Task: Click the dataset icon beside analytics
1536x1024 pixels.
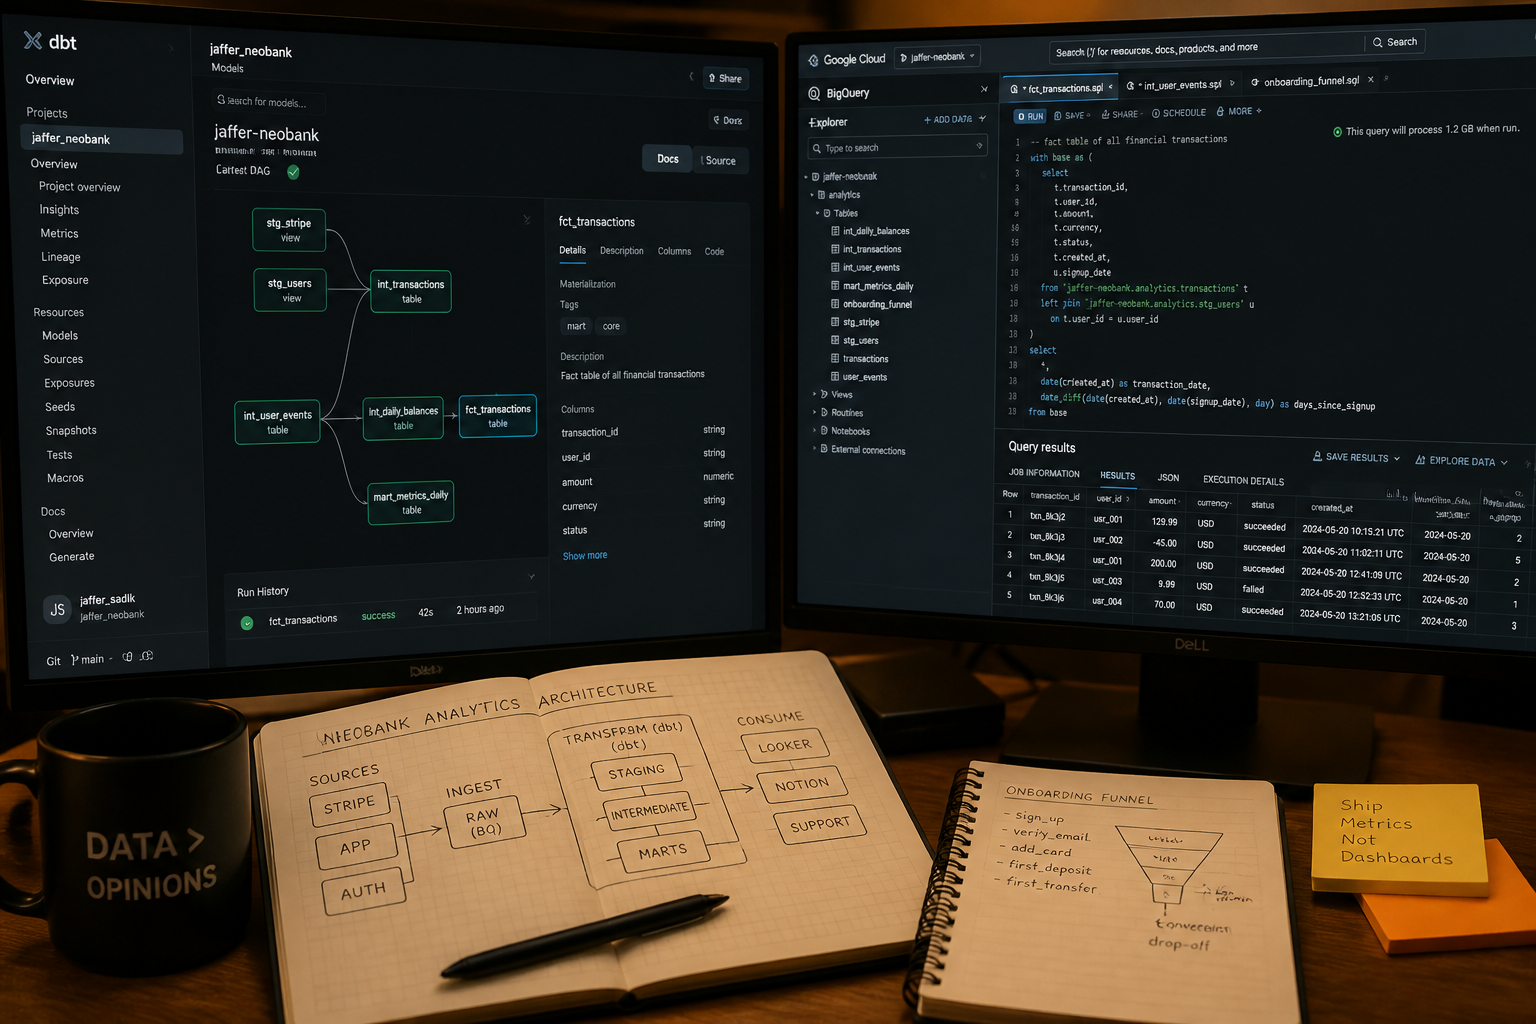Action: click(x=821, y=195)
